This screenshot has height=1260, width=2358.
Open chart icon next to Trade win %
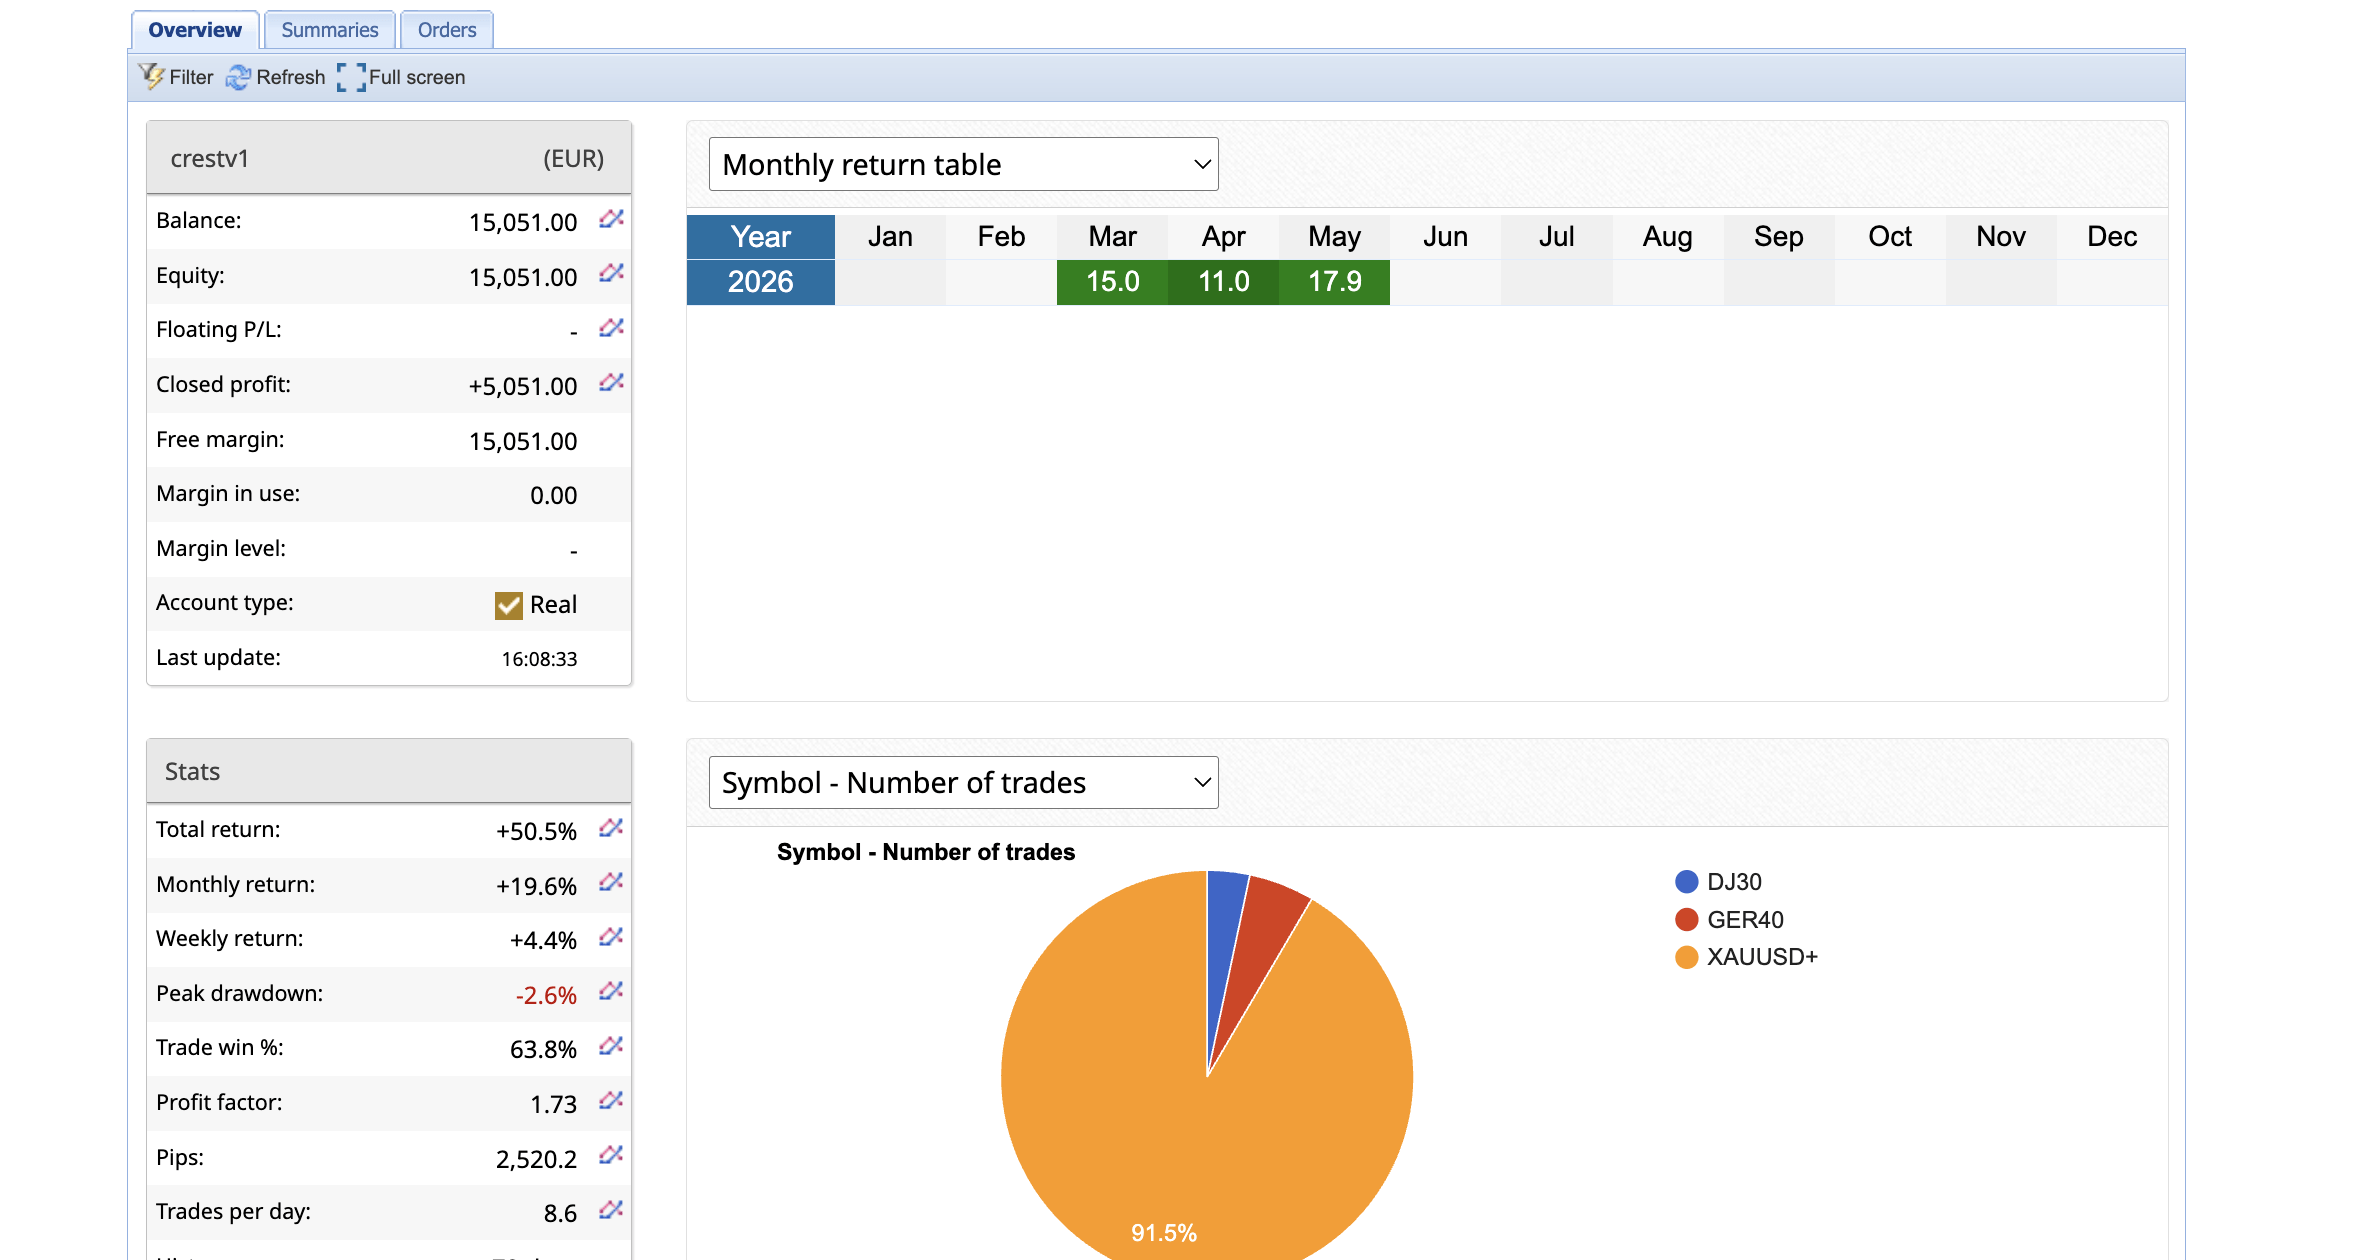611,1046
